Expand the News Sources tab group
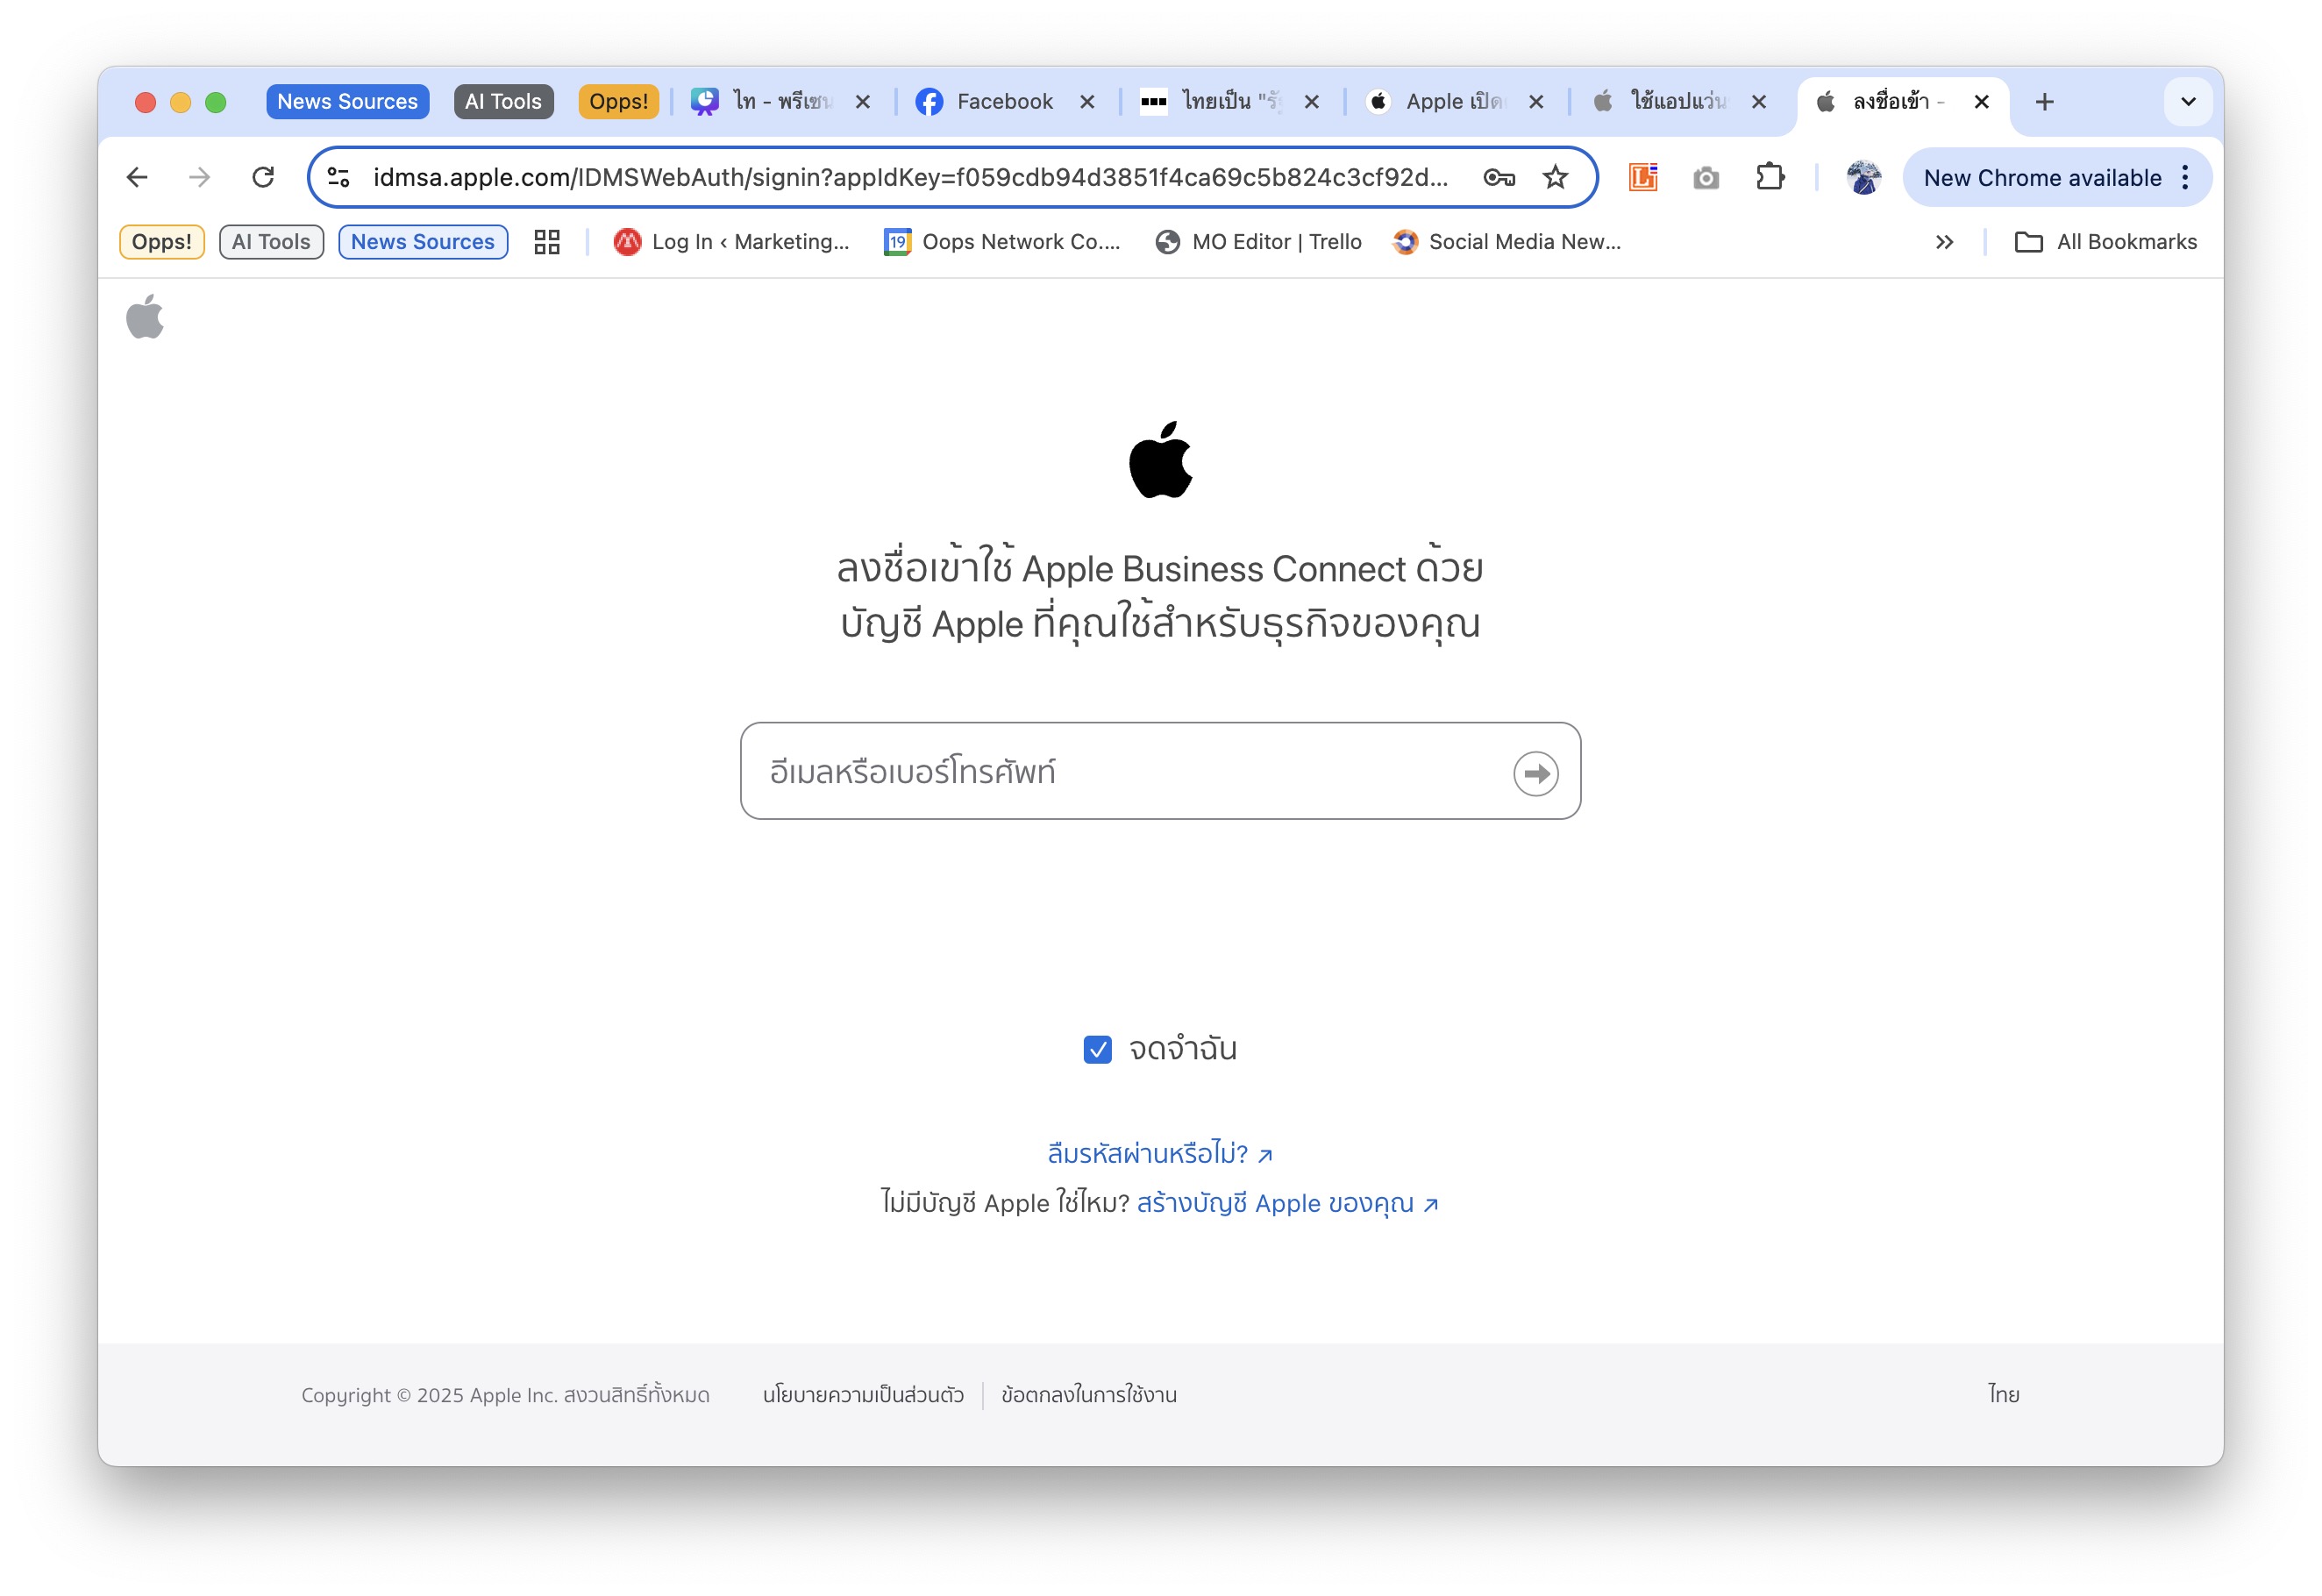This screenshot has height=1596, width=2322. (x=347, y=101)
